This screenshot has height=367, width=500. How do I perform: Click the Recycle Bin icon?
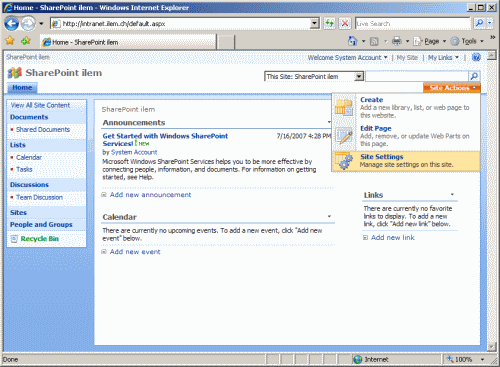pyautogui.click(x=14, y=239)
